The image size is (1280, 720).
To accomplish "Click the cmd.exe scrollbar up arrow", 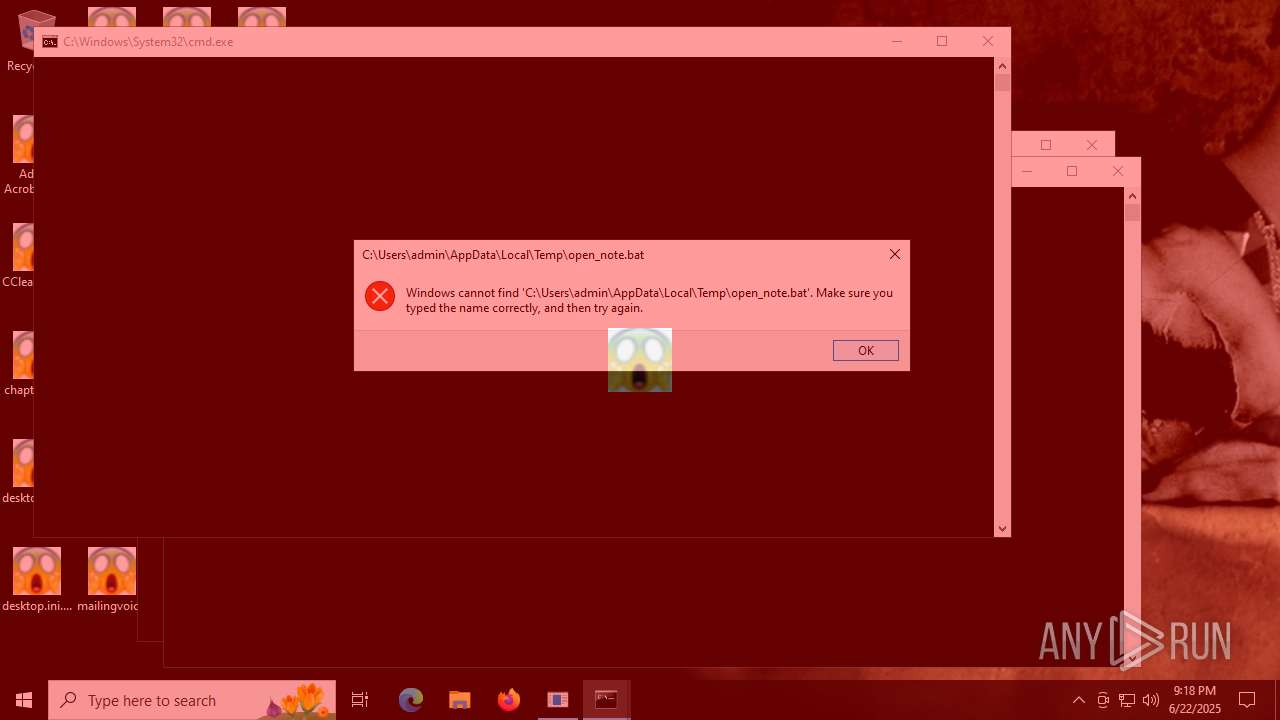I will click(1002, 66).
